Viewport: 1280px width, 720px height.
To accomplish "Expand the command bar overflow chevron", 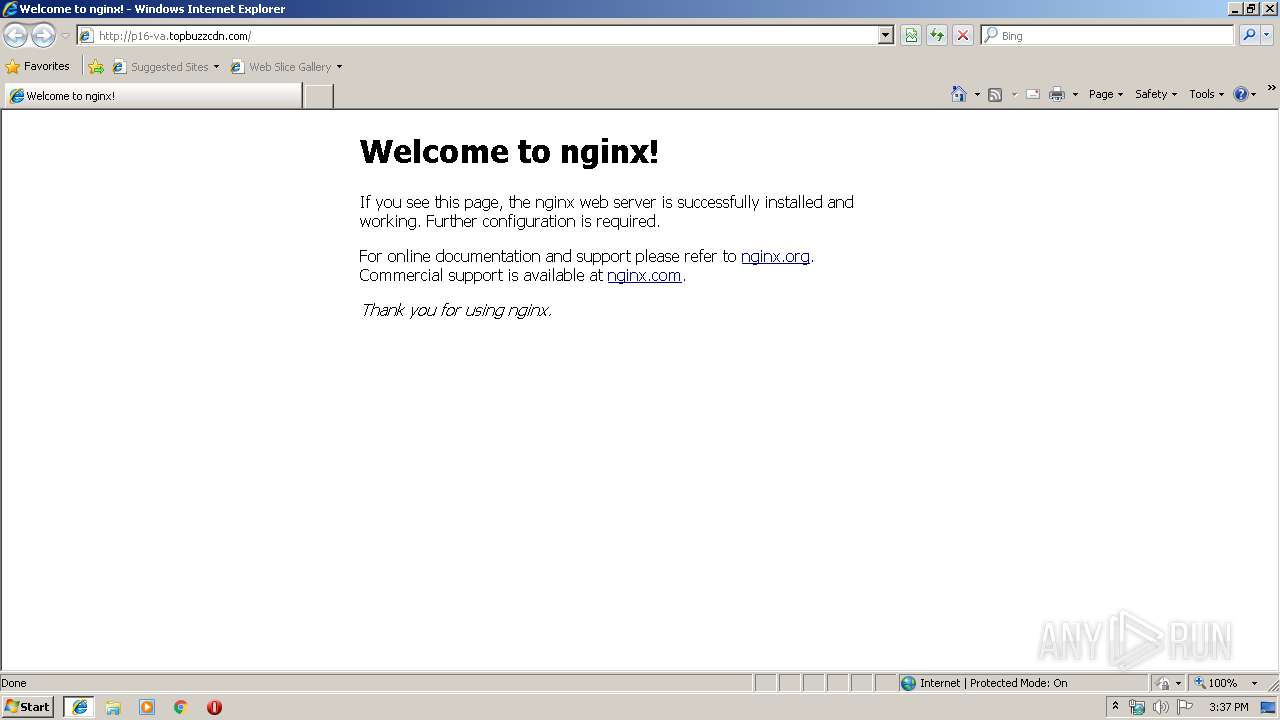I will pos(1271,88).
